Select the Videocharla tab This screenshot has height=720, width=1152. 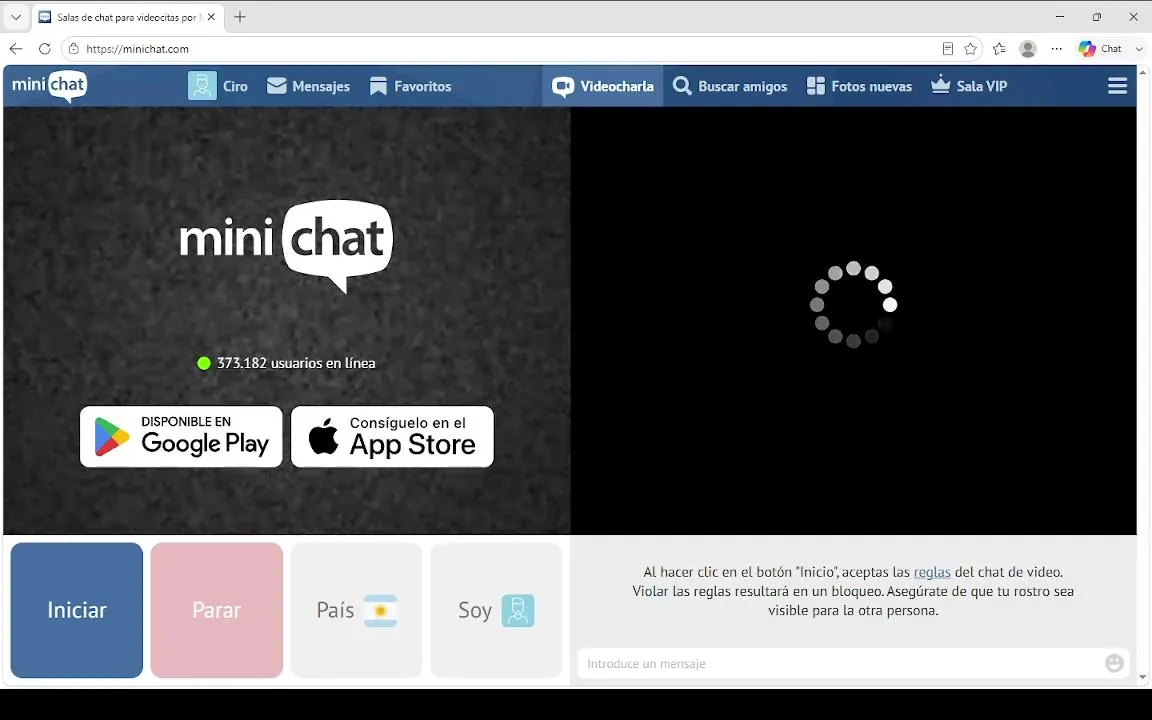point(602,86)
